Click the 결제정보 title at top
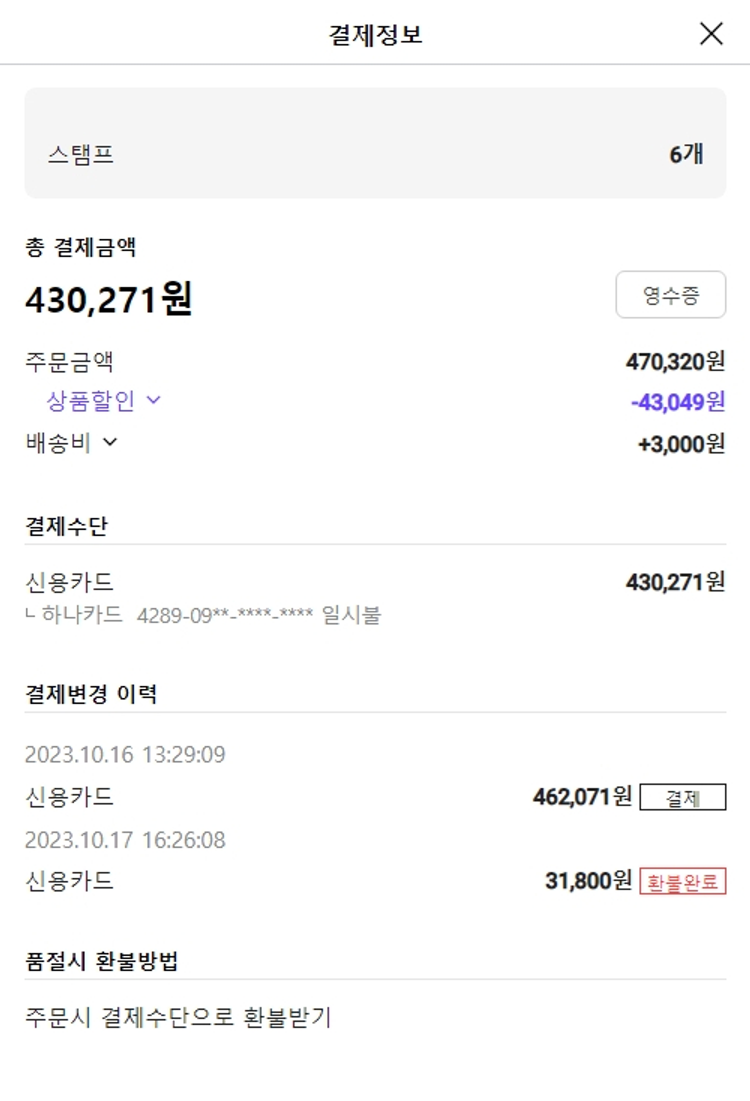The width and height of the screenshot is (750, 1101). point(376,35)
